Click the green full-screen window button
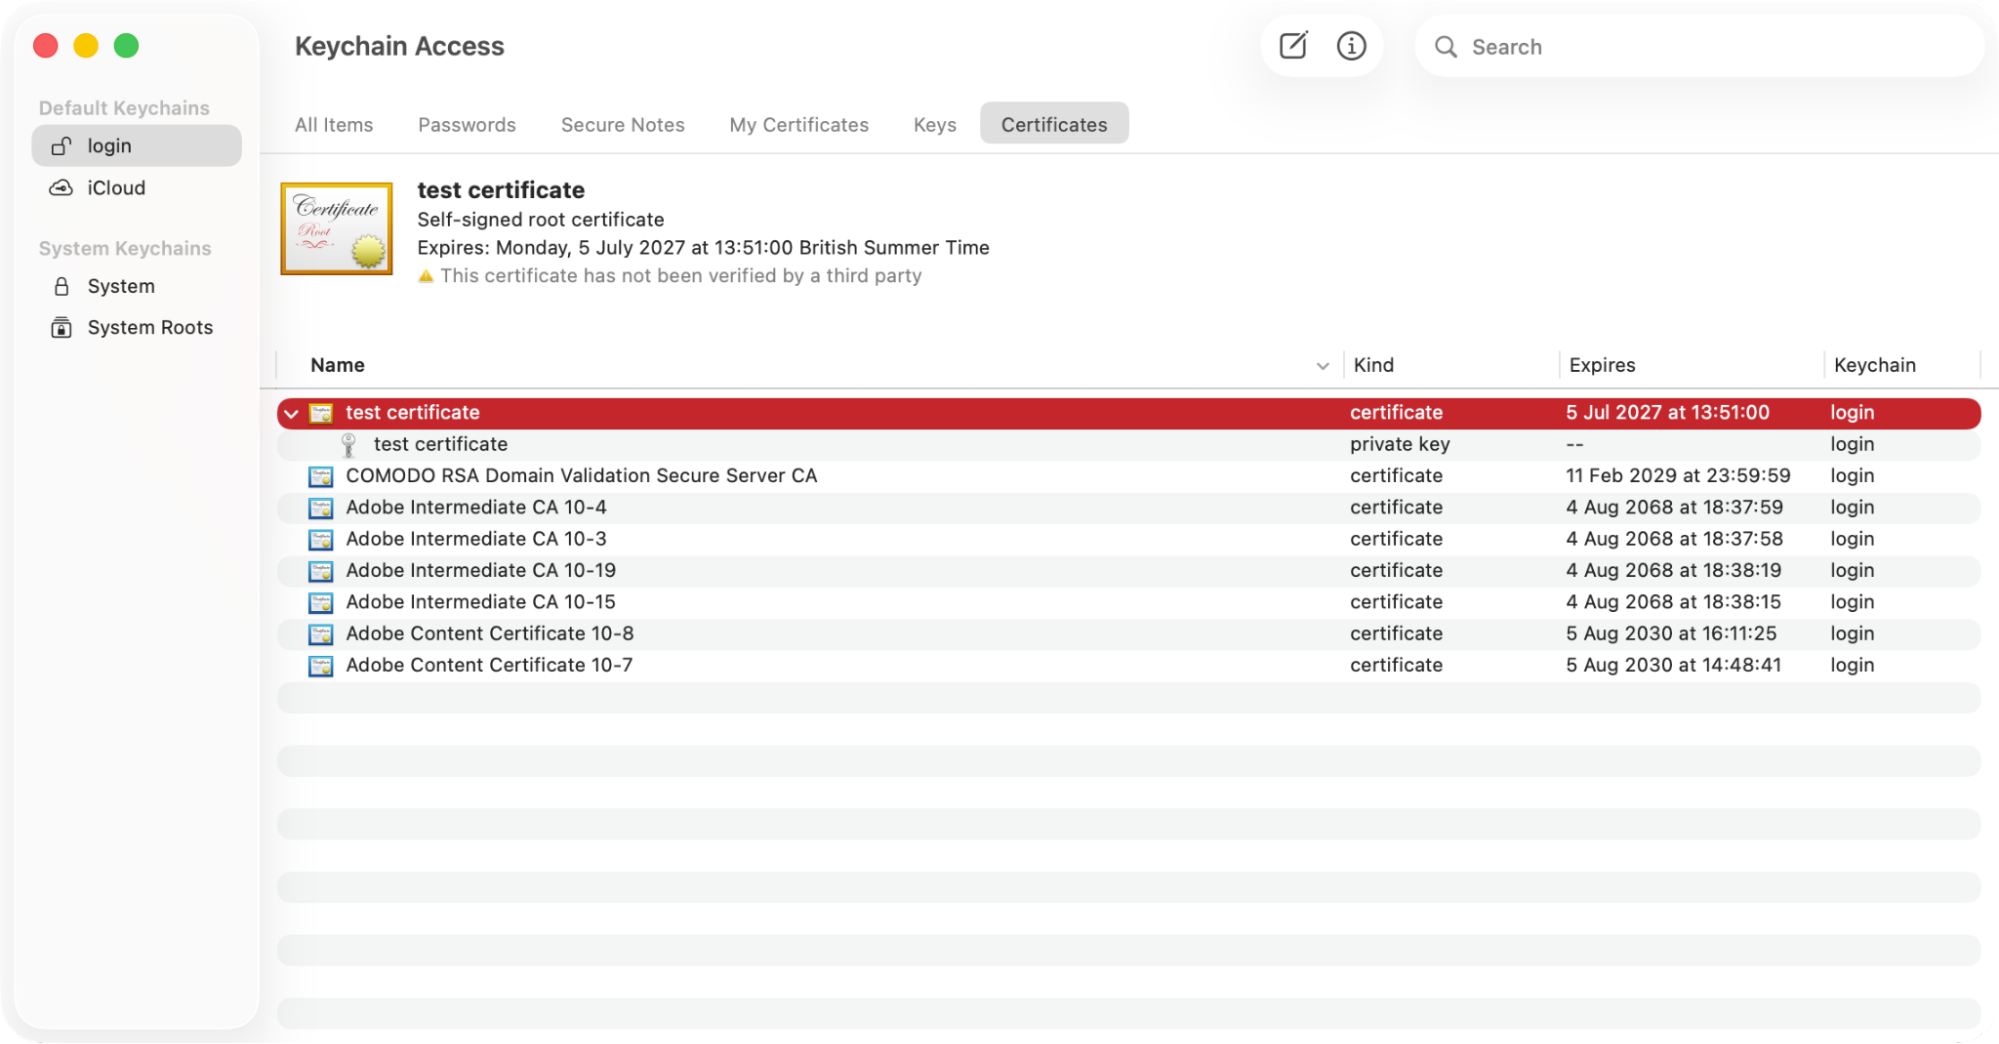The image size is (1999, 1044). pos(126,46)
